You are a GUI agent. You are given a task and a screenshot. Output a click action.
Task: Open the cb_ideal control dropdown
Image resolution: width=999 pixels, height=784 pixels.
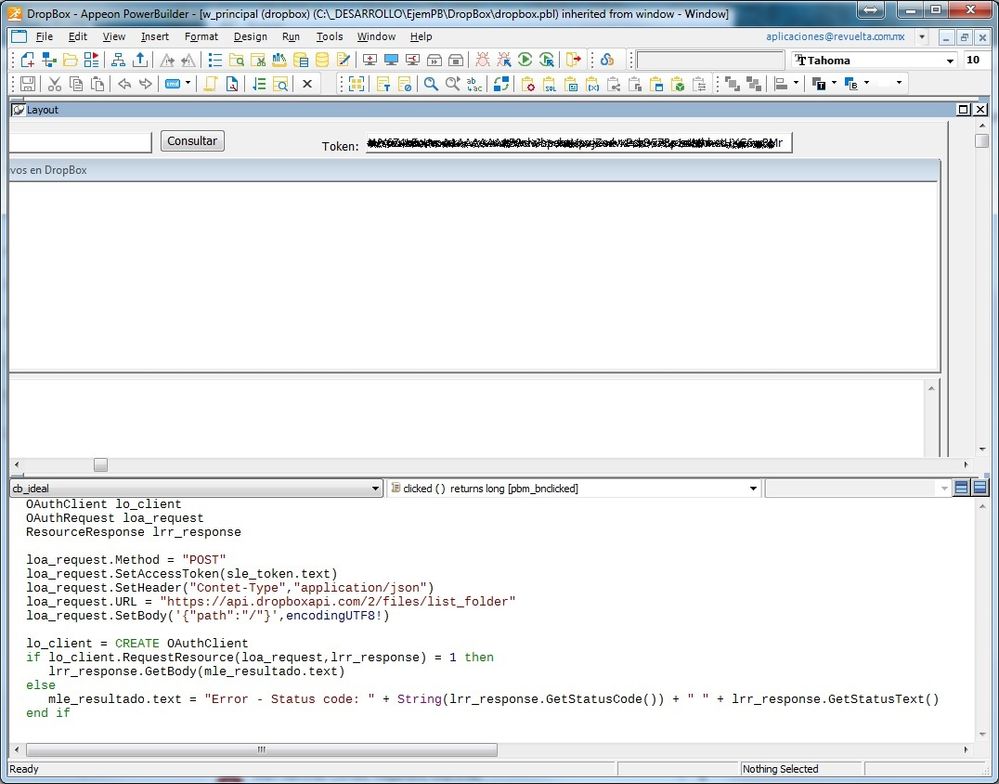click(x=376, y=489)
